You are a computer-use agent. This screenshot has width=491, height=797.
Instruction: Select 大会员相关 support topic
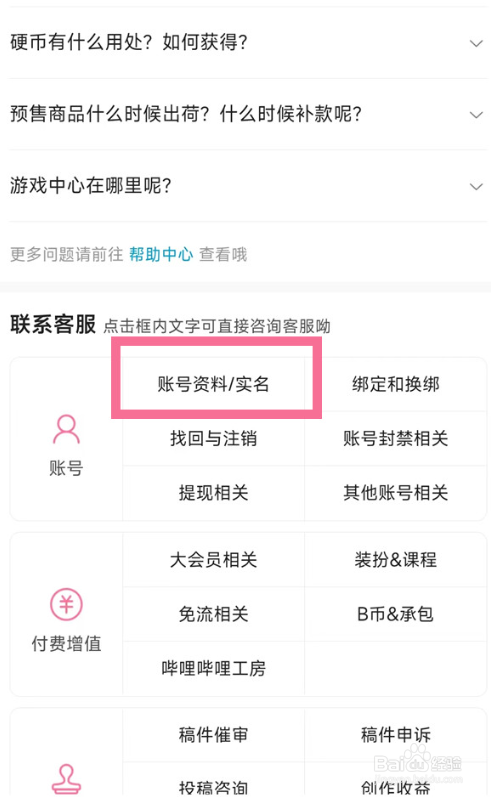213,560
